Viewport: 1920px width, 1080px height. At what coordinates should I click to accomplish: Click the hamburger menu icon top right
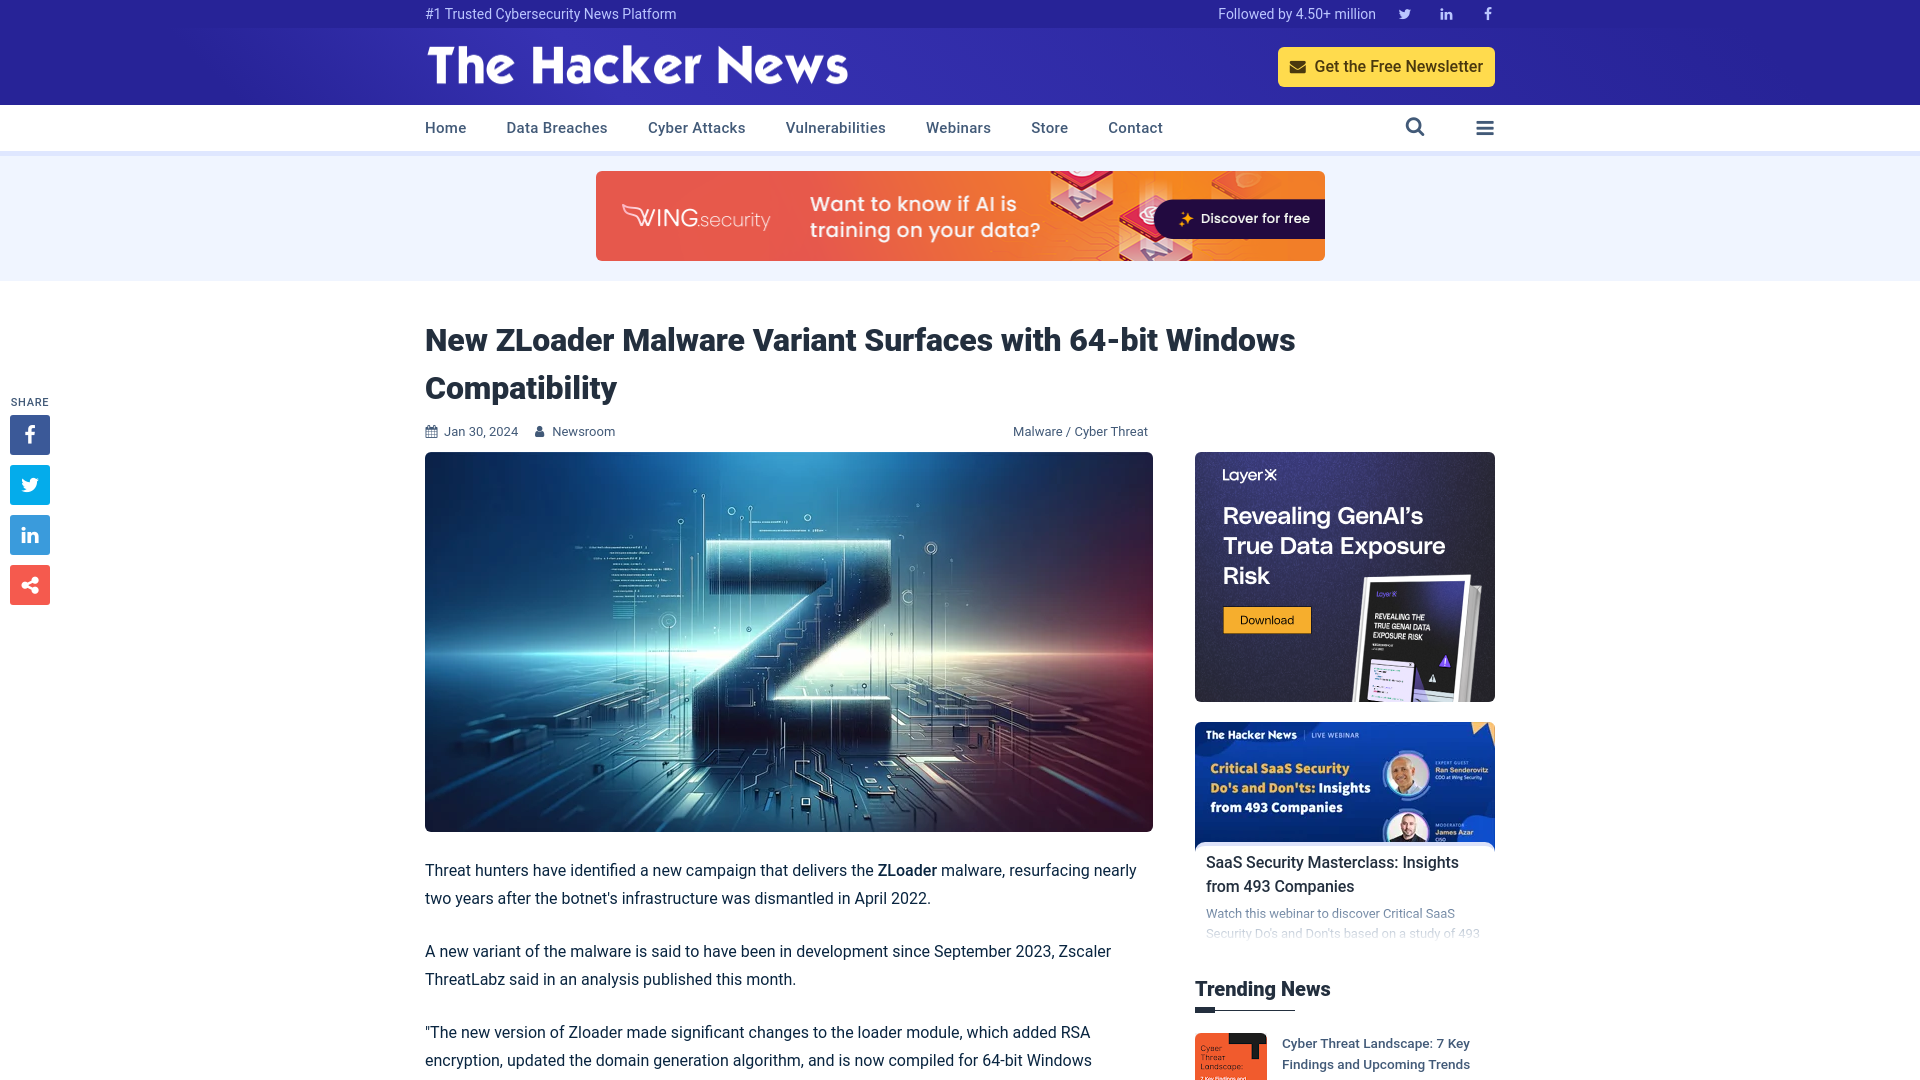tap(1485, 127)
